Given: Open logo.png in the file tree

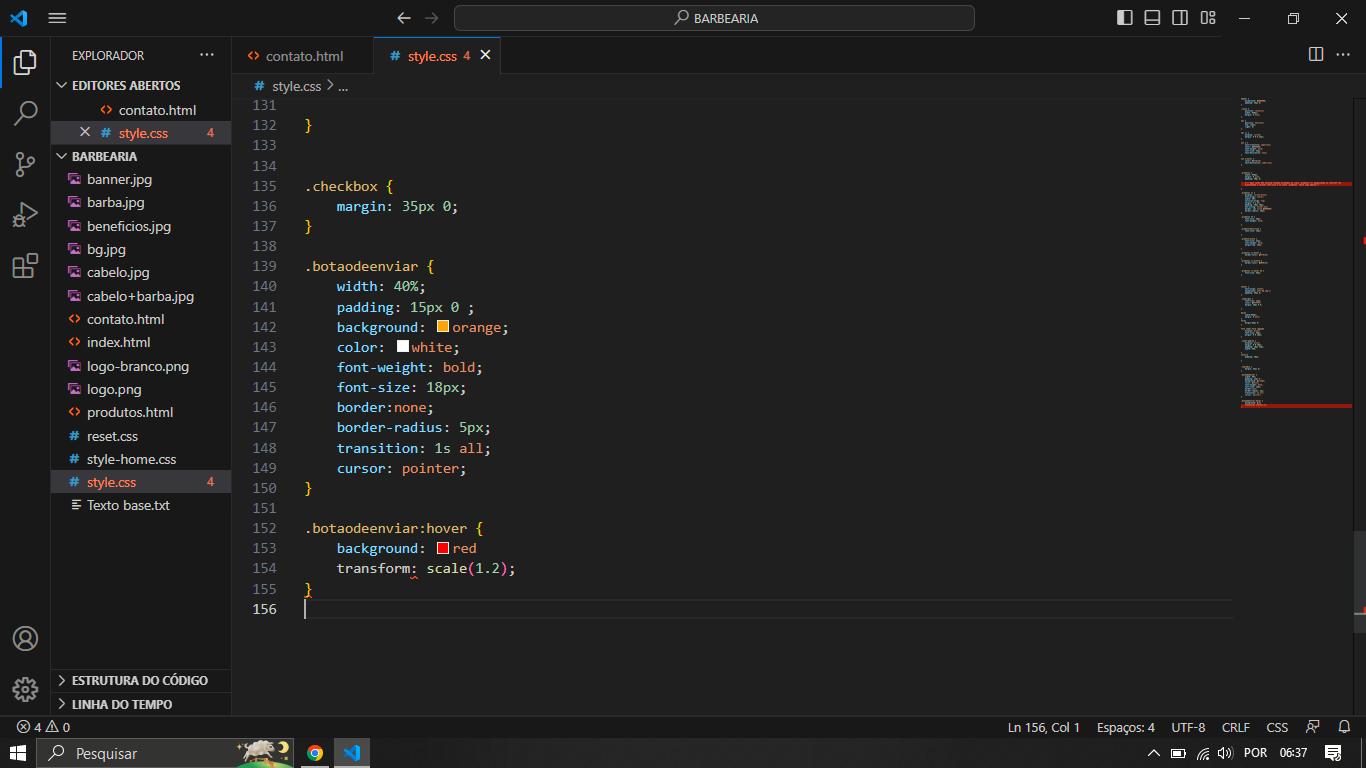Looking at the screenshot, I should 141,389.
